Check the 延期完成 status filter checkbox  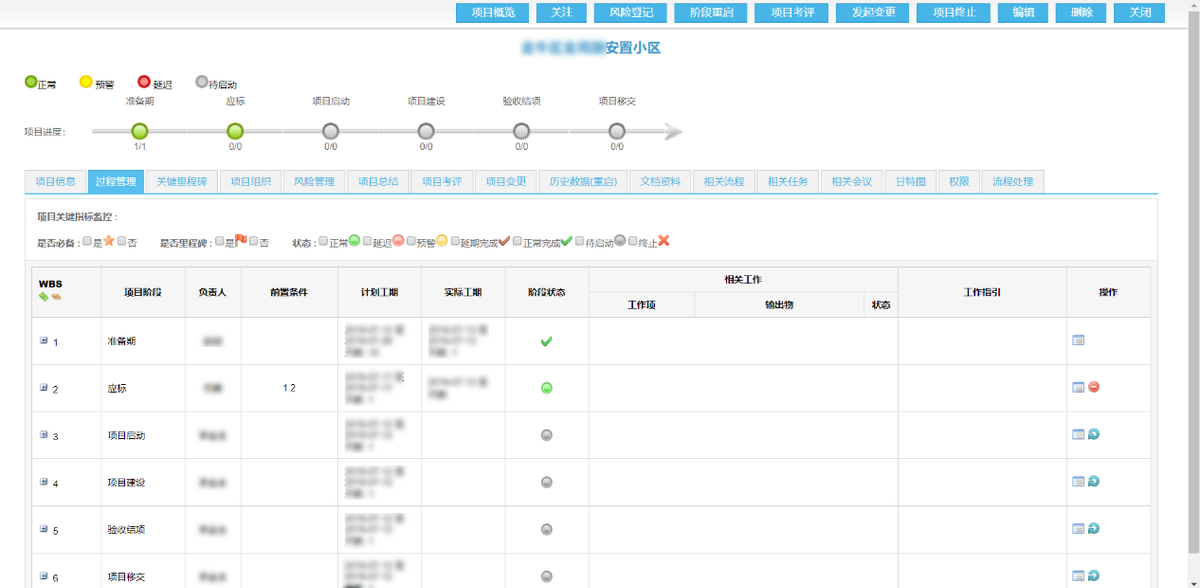click(455, 241)
